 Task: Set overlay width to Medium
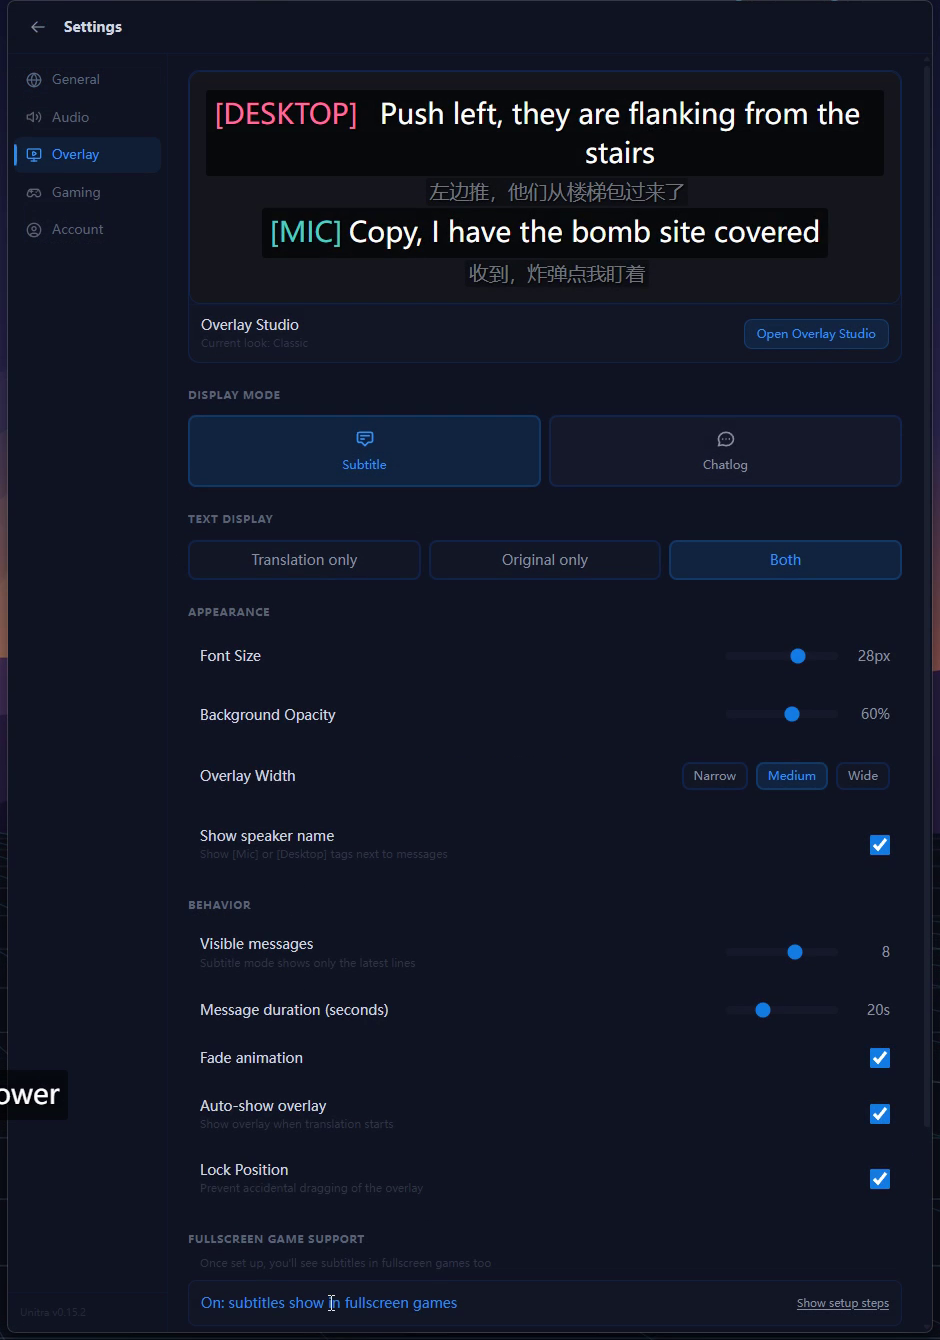pos(792,776)
